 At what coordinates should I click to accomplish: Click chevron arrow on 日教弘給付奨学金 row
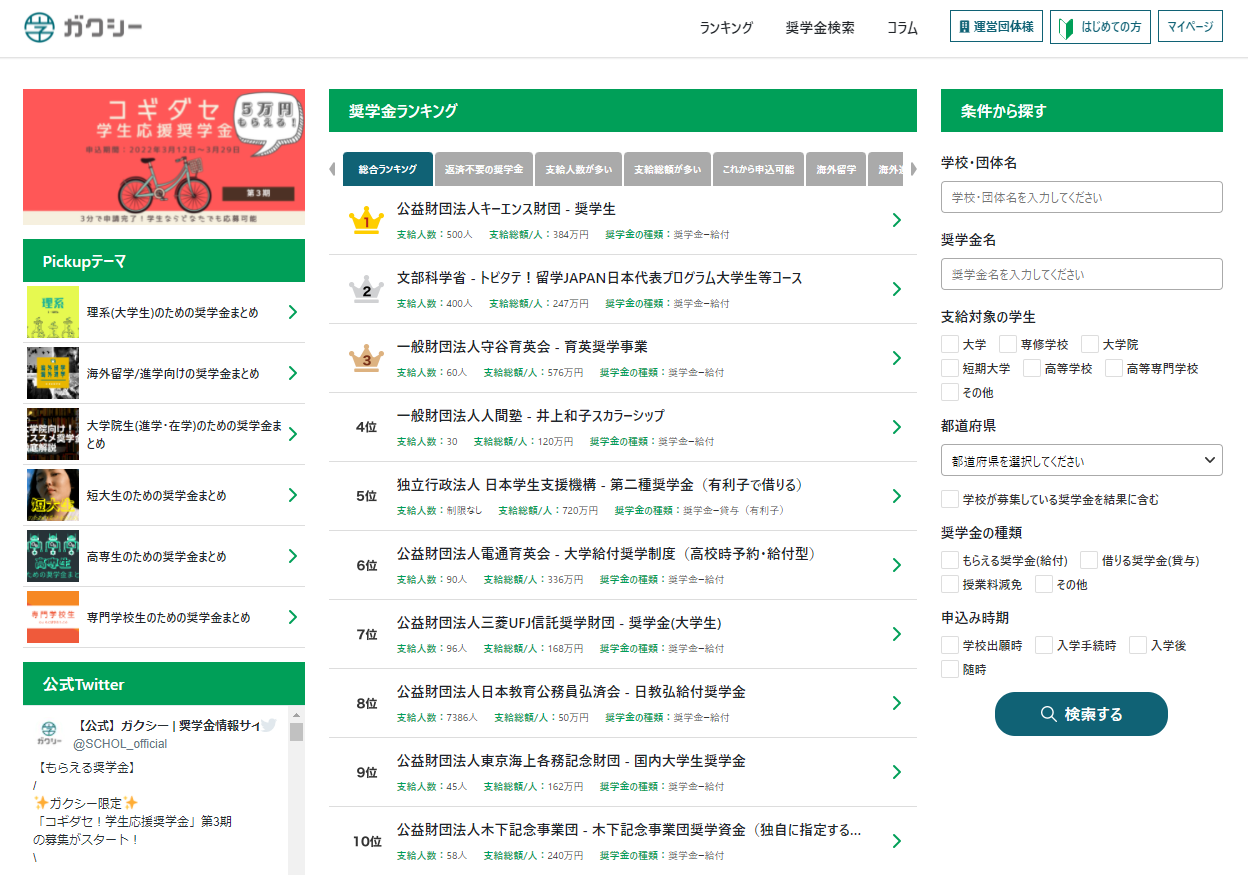pos(897,703)
